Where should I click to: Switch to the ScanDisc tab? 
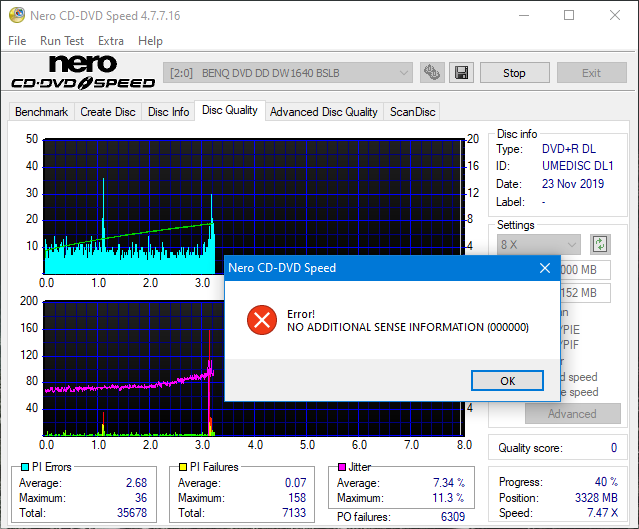412,112
